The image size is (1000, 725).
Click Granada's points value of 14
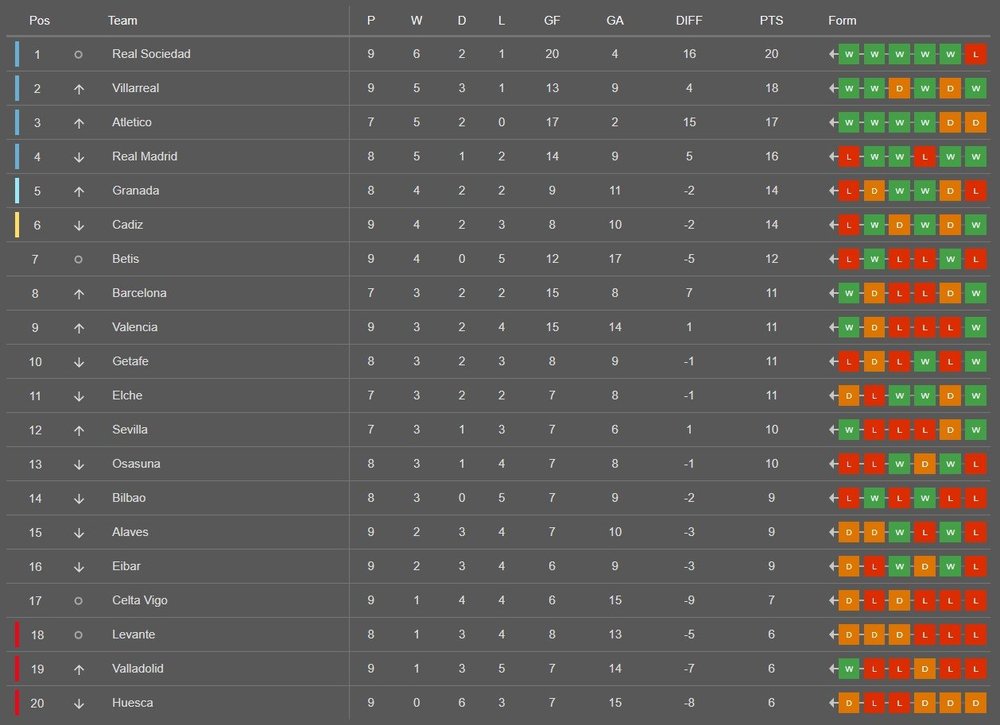pyautogui.click(x=771, y=191)
